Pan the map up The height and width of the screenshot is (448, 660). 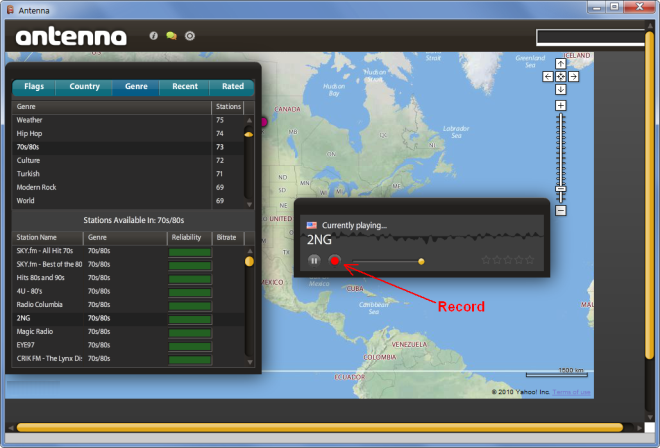tap(561, 64)
